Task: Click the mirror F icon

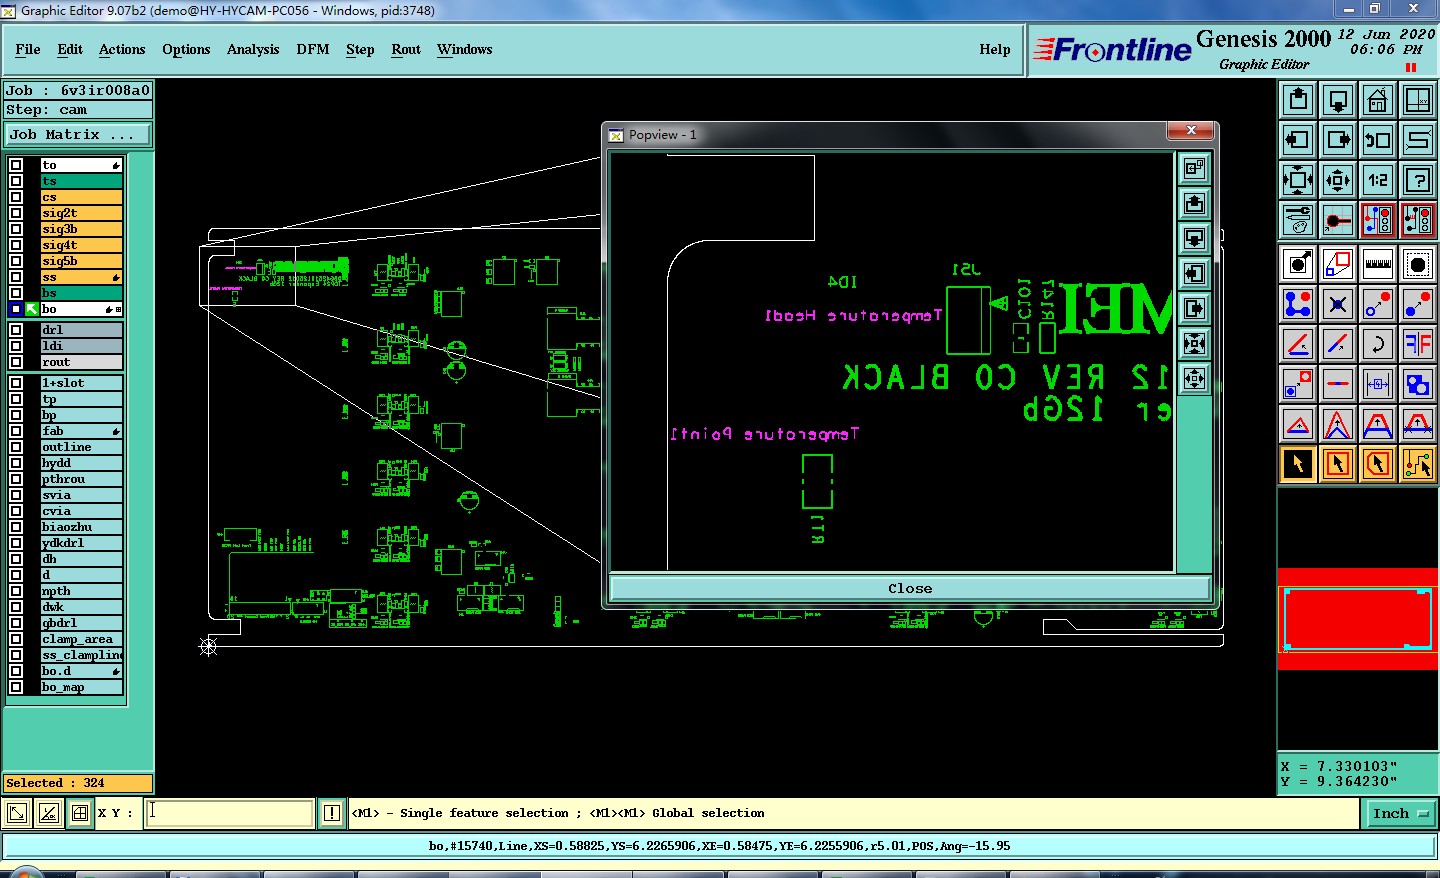Action: click(1418, 344)
